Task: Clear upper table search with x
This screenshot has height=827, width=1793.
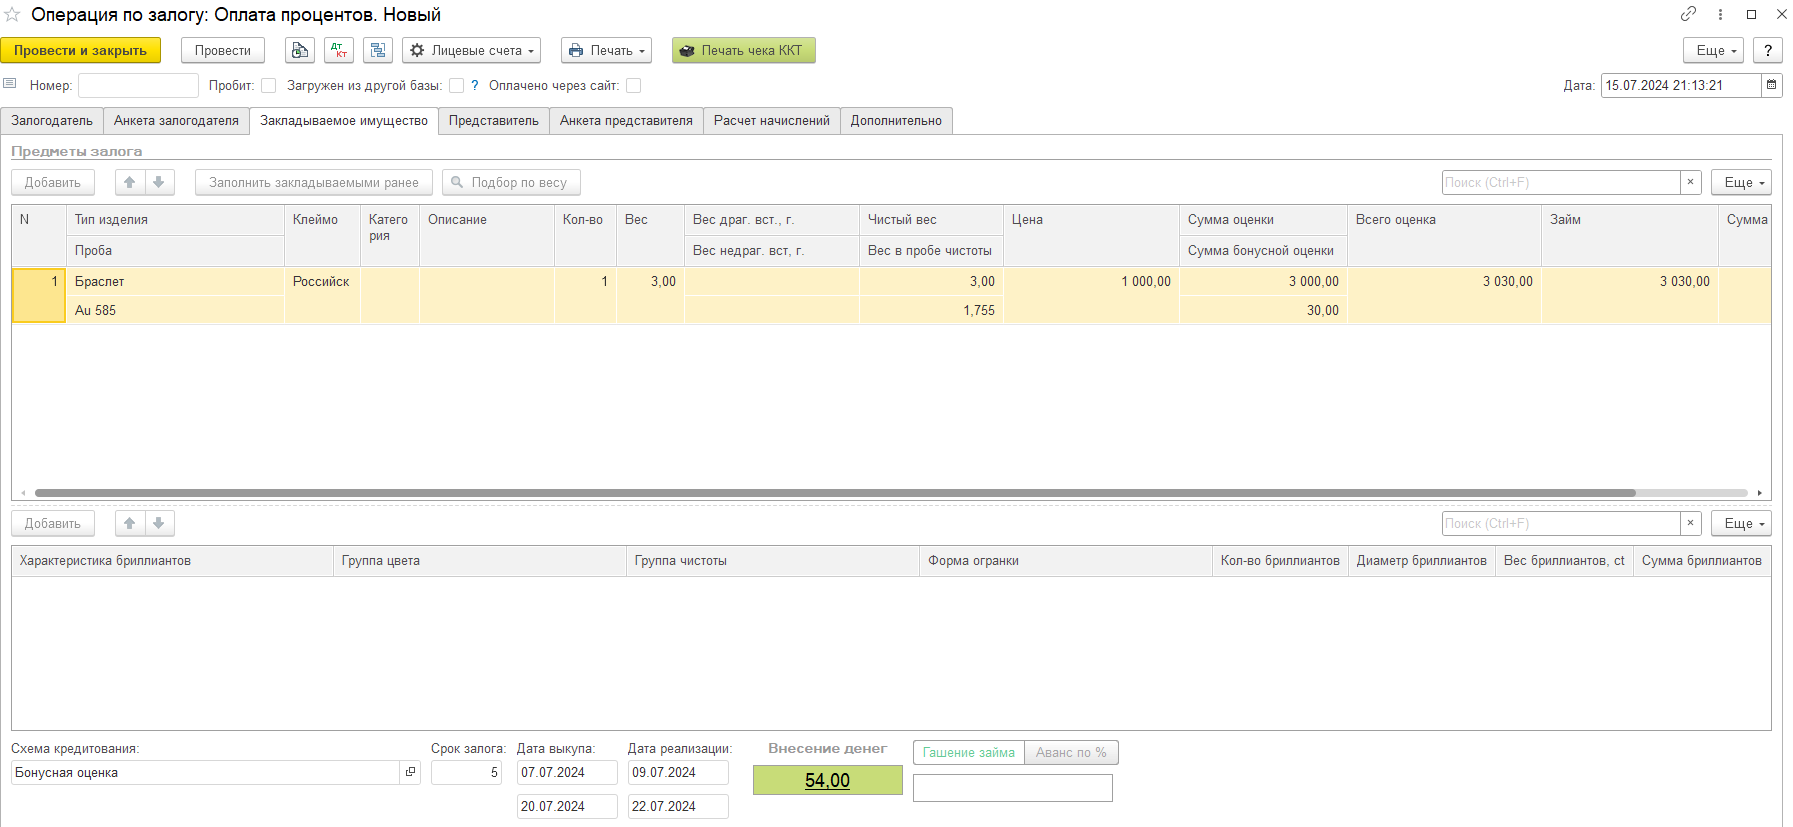Action: 1691,182
